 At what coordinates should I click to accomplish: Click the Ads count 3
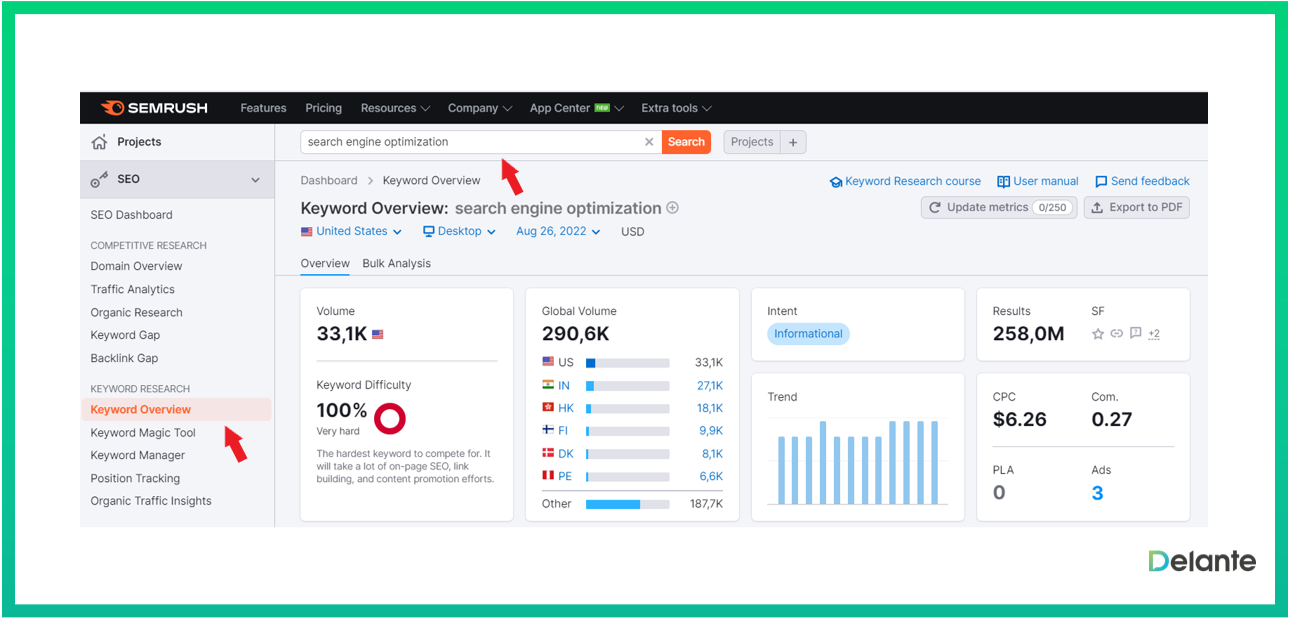tap(1097, 493)
